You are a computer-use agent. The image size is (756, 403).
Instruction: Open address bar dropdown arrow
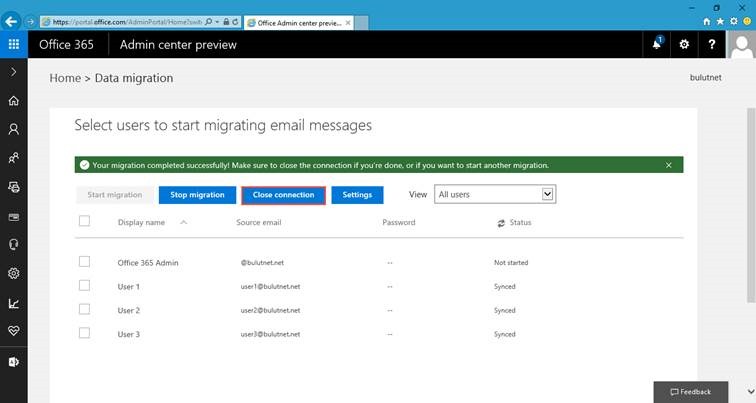[217, 22]
